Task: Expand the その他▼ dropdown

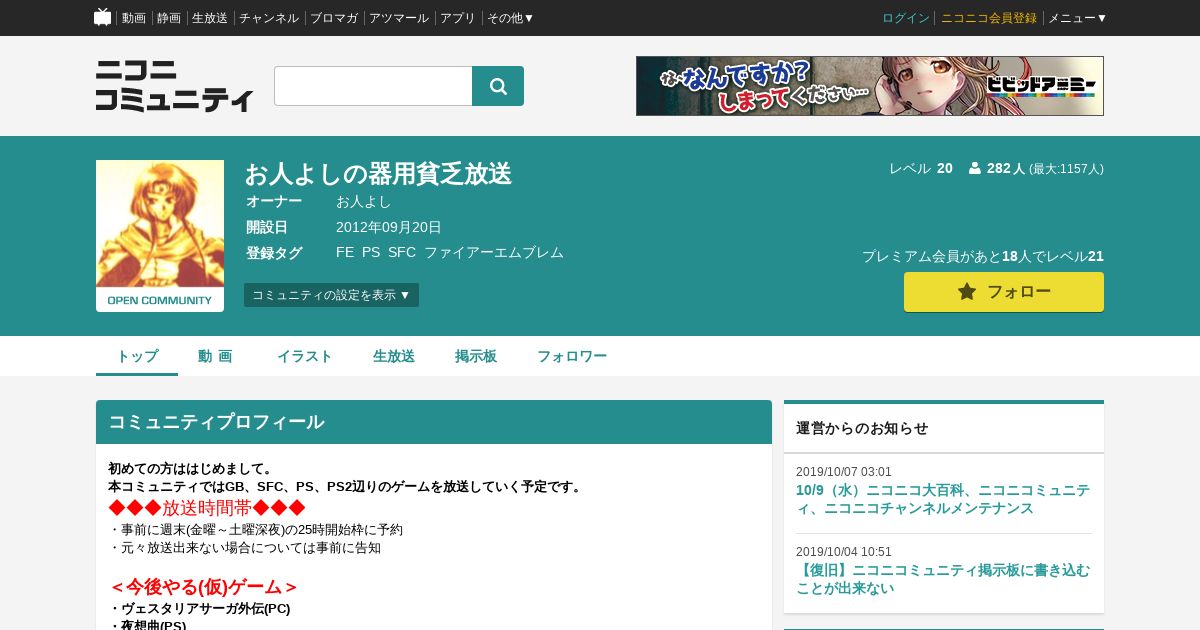Action: coord(511,18)
